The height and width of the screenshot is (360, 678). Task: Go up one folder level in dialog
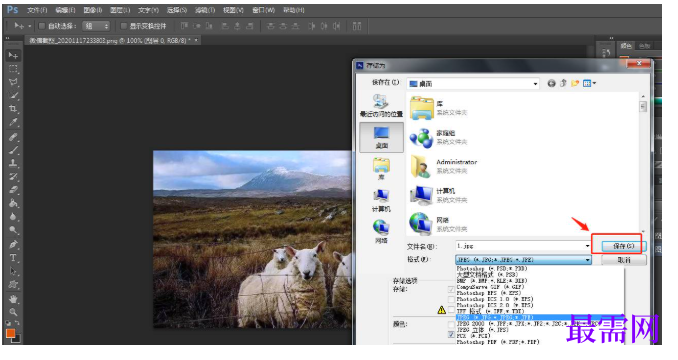[563, 83]
